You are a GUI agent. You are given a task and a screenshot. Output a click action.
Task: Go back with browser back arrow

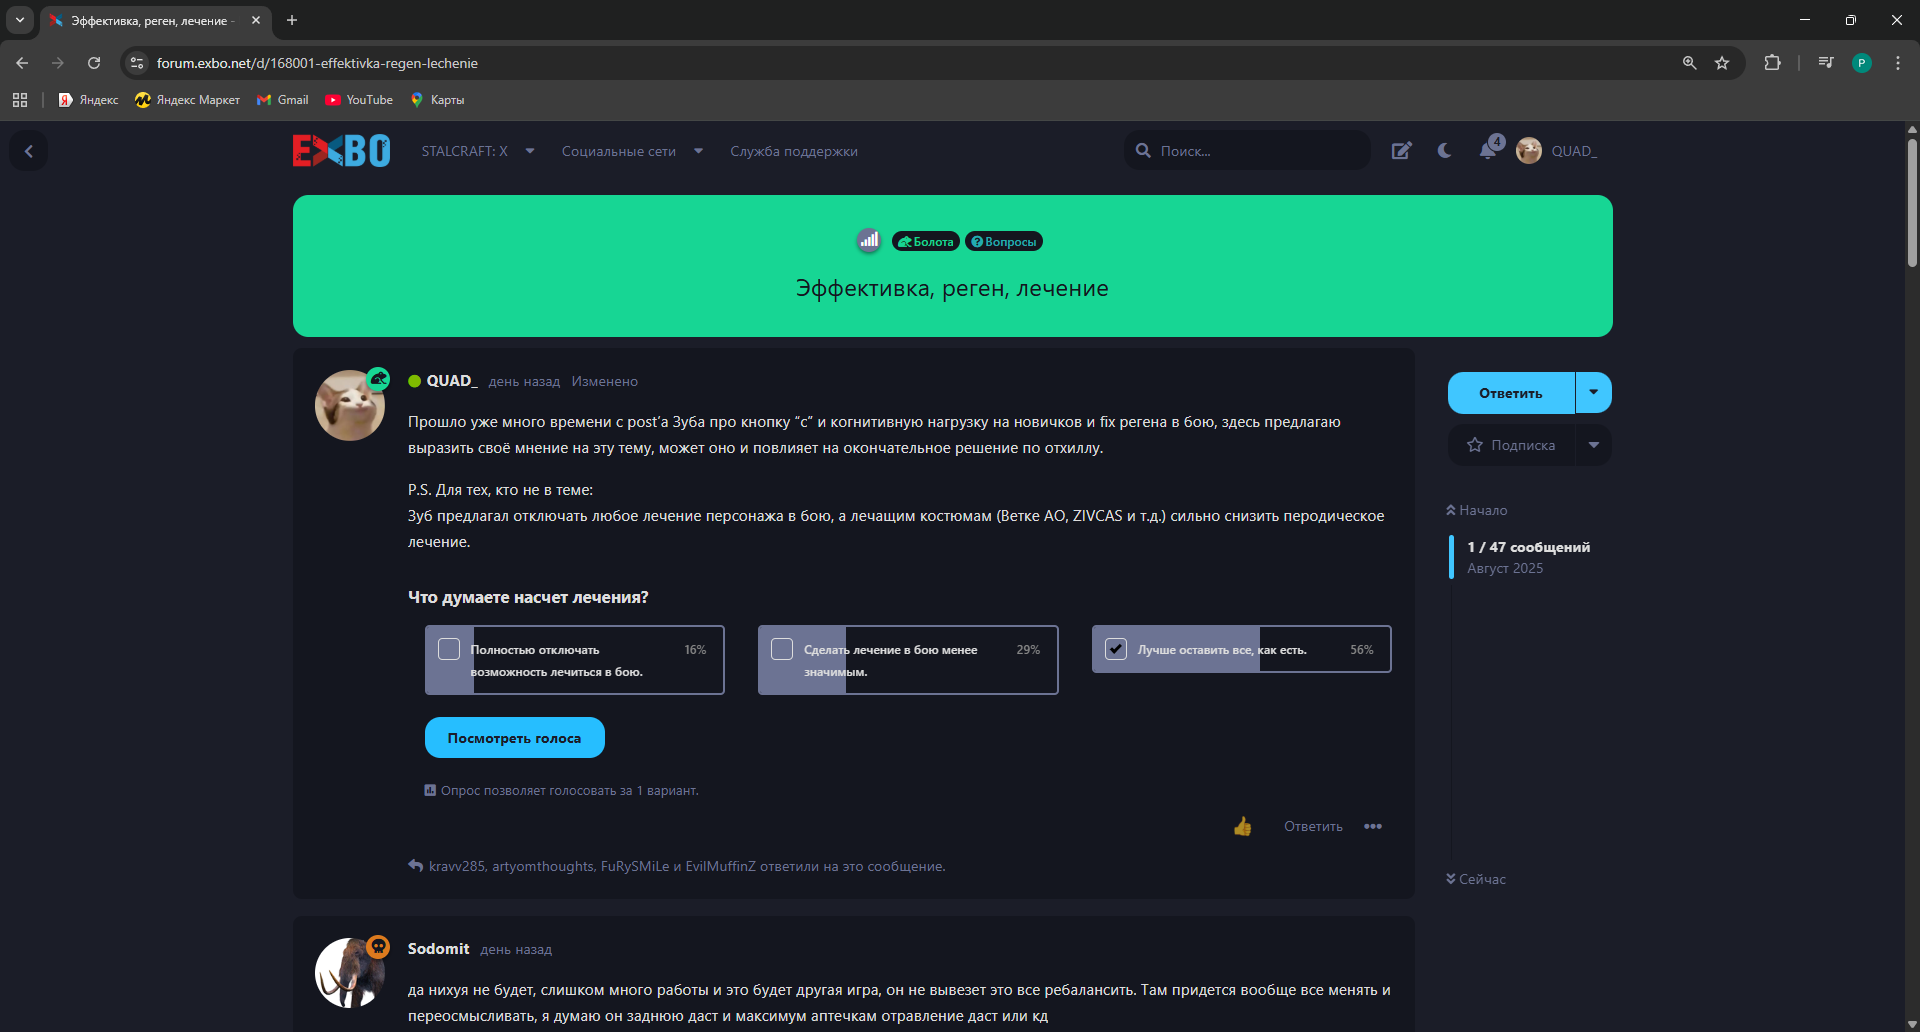coord(22,63)
